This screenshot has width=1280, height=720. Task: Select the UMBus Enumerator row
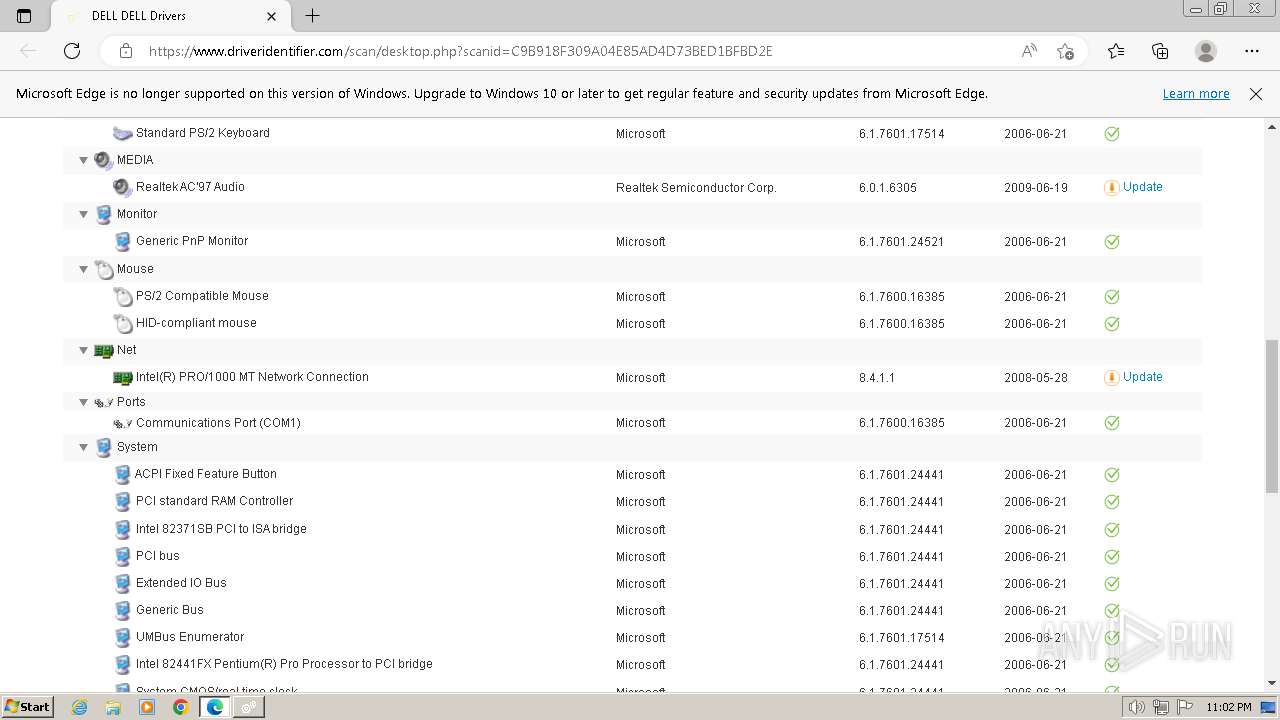click(632, 637)
